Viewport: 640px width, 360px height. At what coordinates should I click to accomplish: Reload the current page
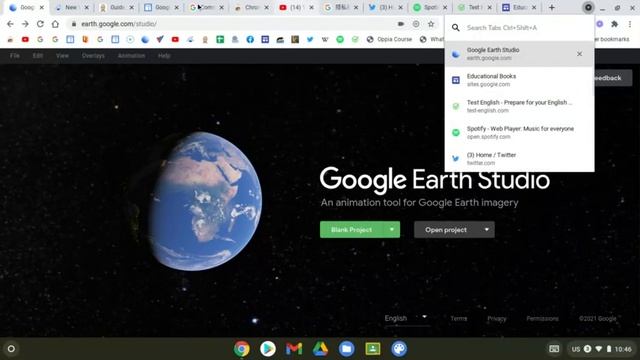[x=40, y=24]
